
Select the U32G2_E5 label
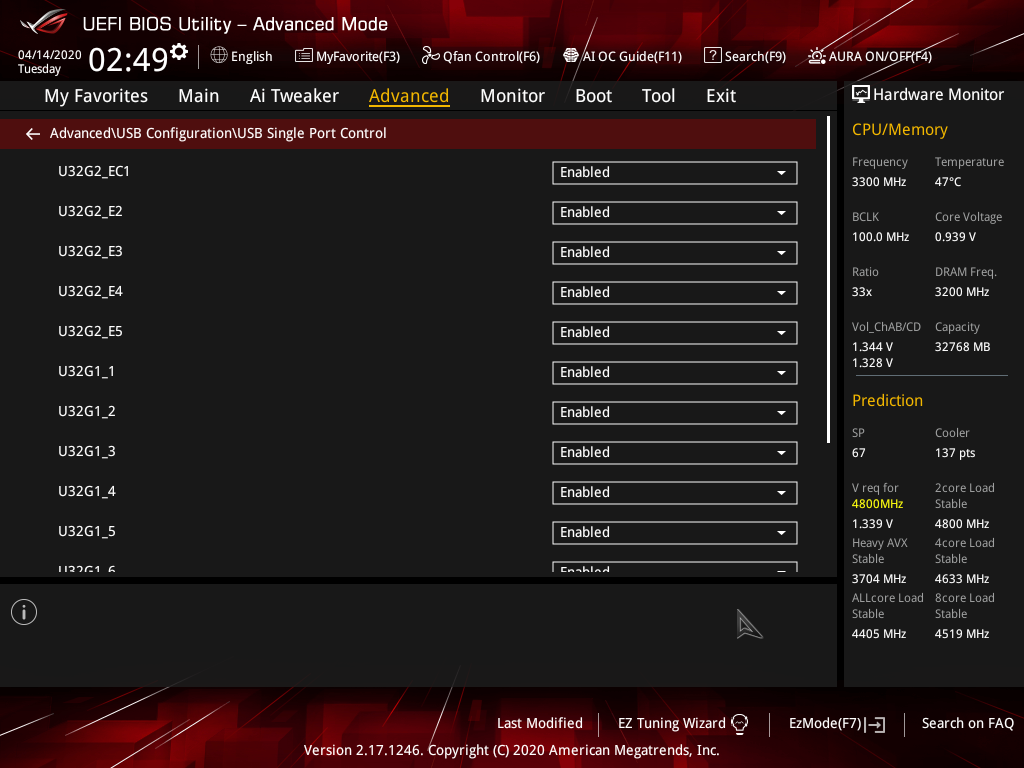(90, 331)
